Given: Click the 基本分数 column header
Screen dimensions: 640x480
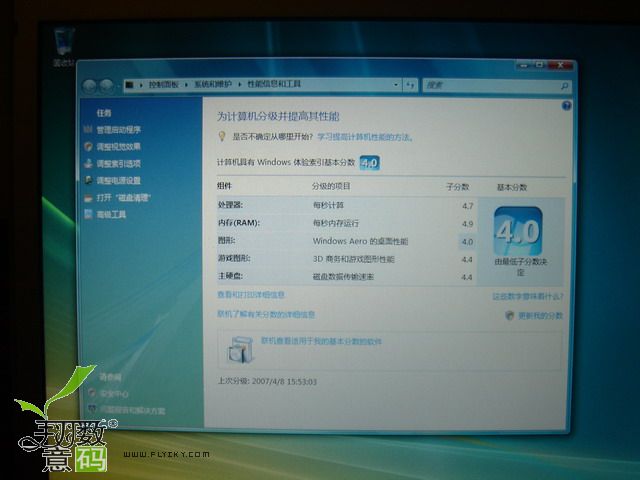Looking at the screenshot, I should point(512,187).
